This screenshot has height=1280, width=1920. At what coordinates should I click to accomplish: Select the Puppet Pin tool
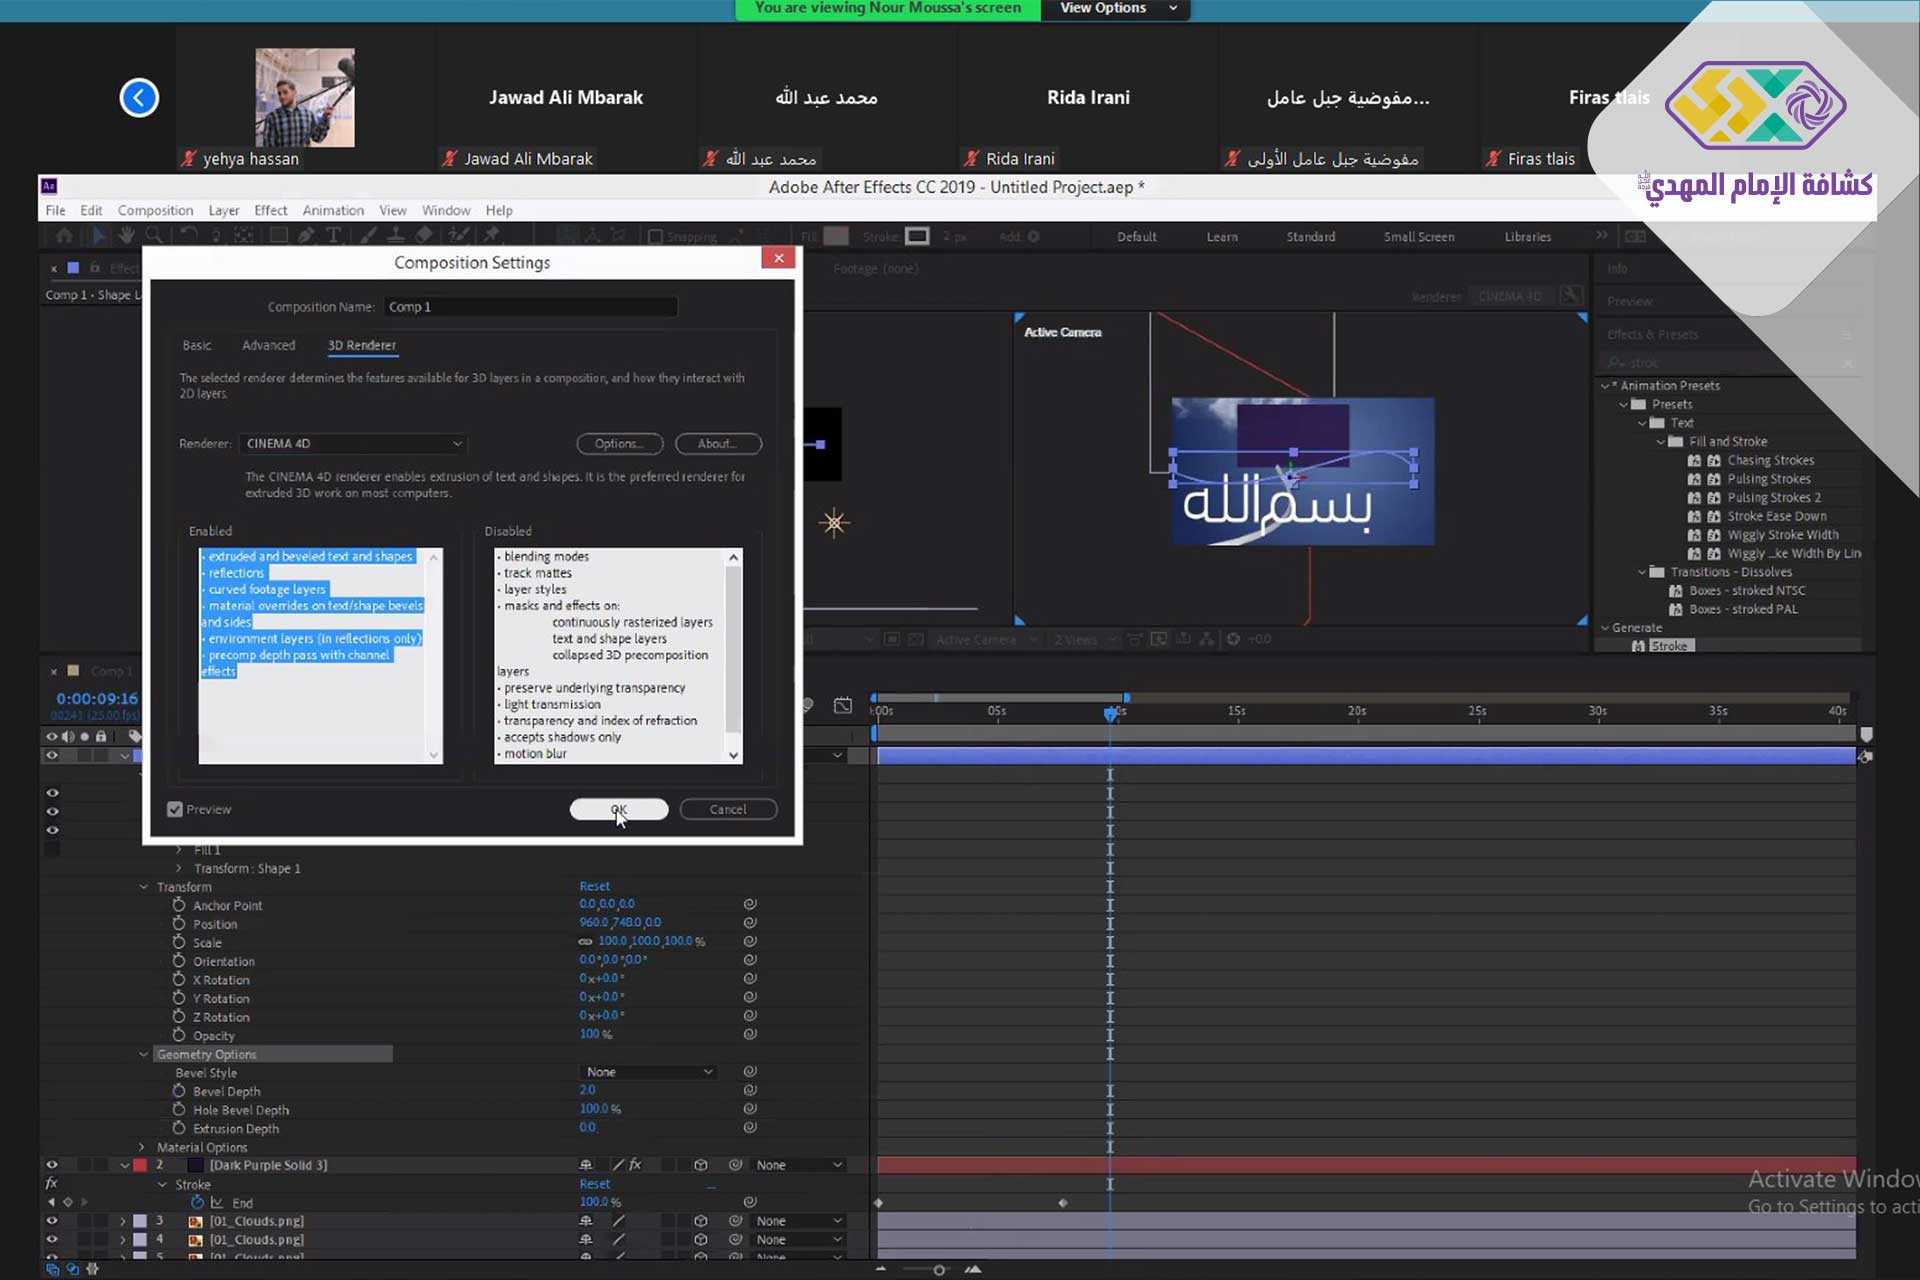pyautogui.click(x=491, y=236)
